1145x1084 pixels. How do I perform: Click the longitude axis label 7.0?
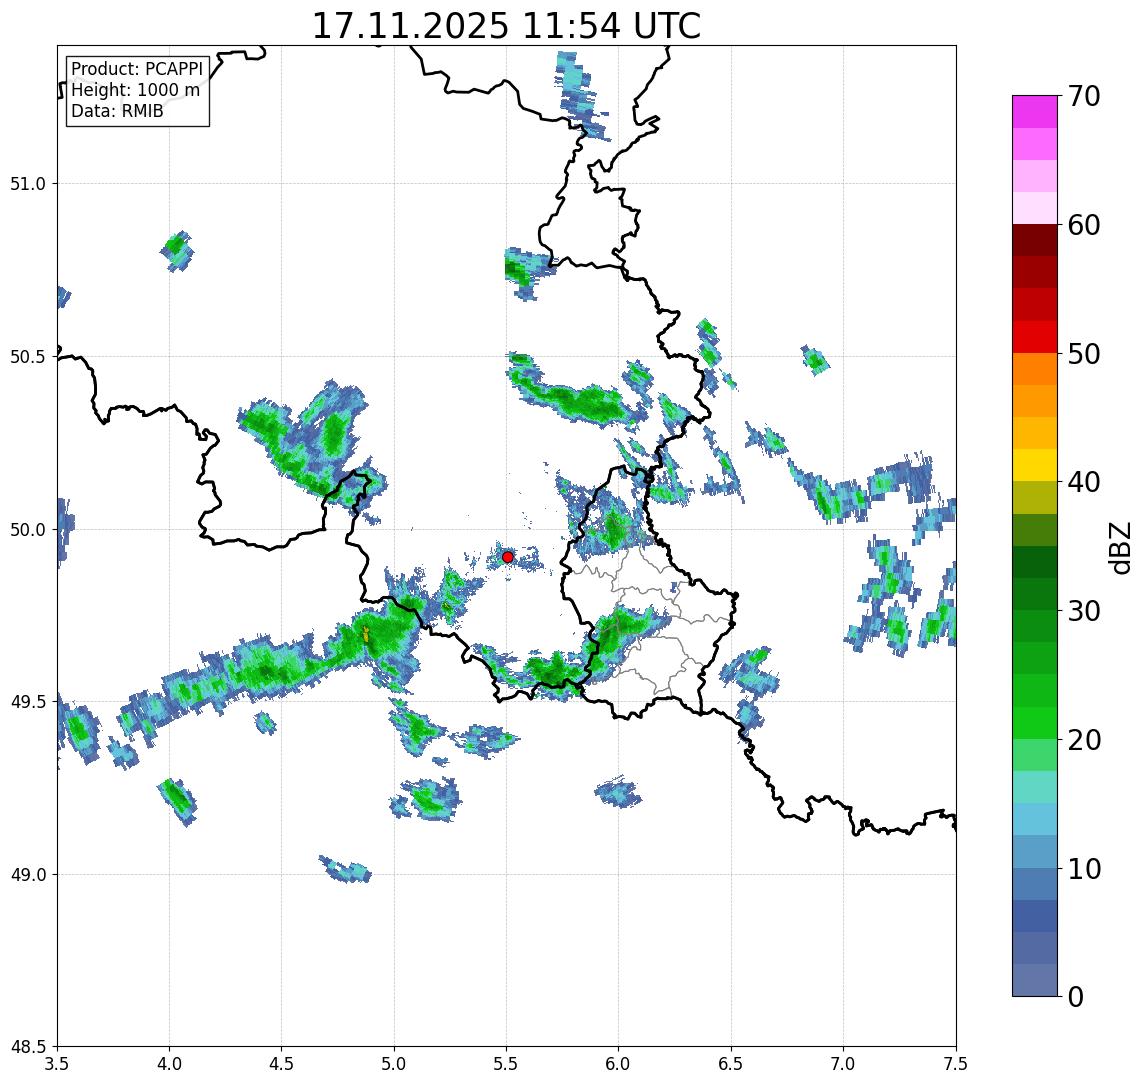click(x=844, y=1064)
